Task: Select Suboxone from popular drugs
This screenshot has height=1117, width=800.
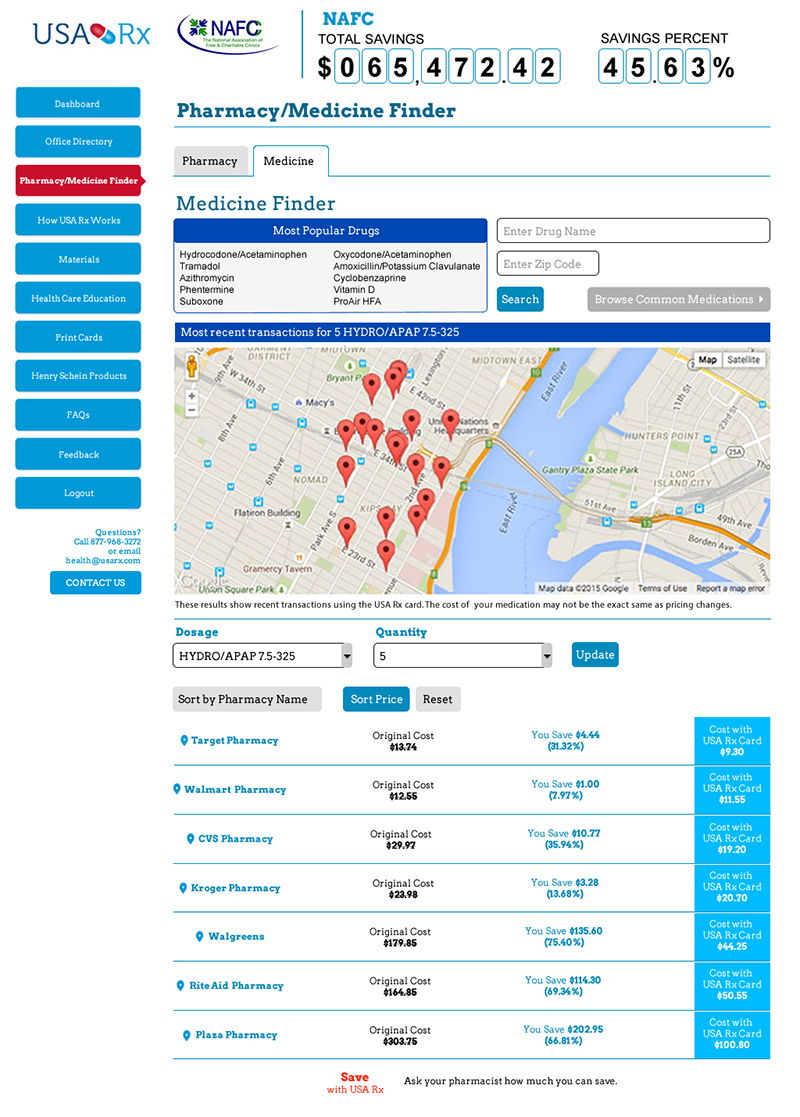Action: [201, 301]
